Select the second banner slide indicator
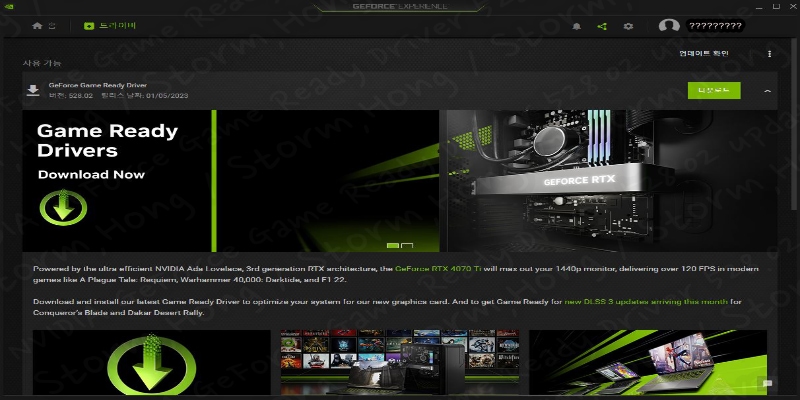 pyautogui.click(x=407, y=246)
